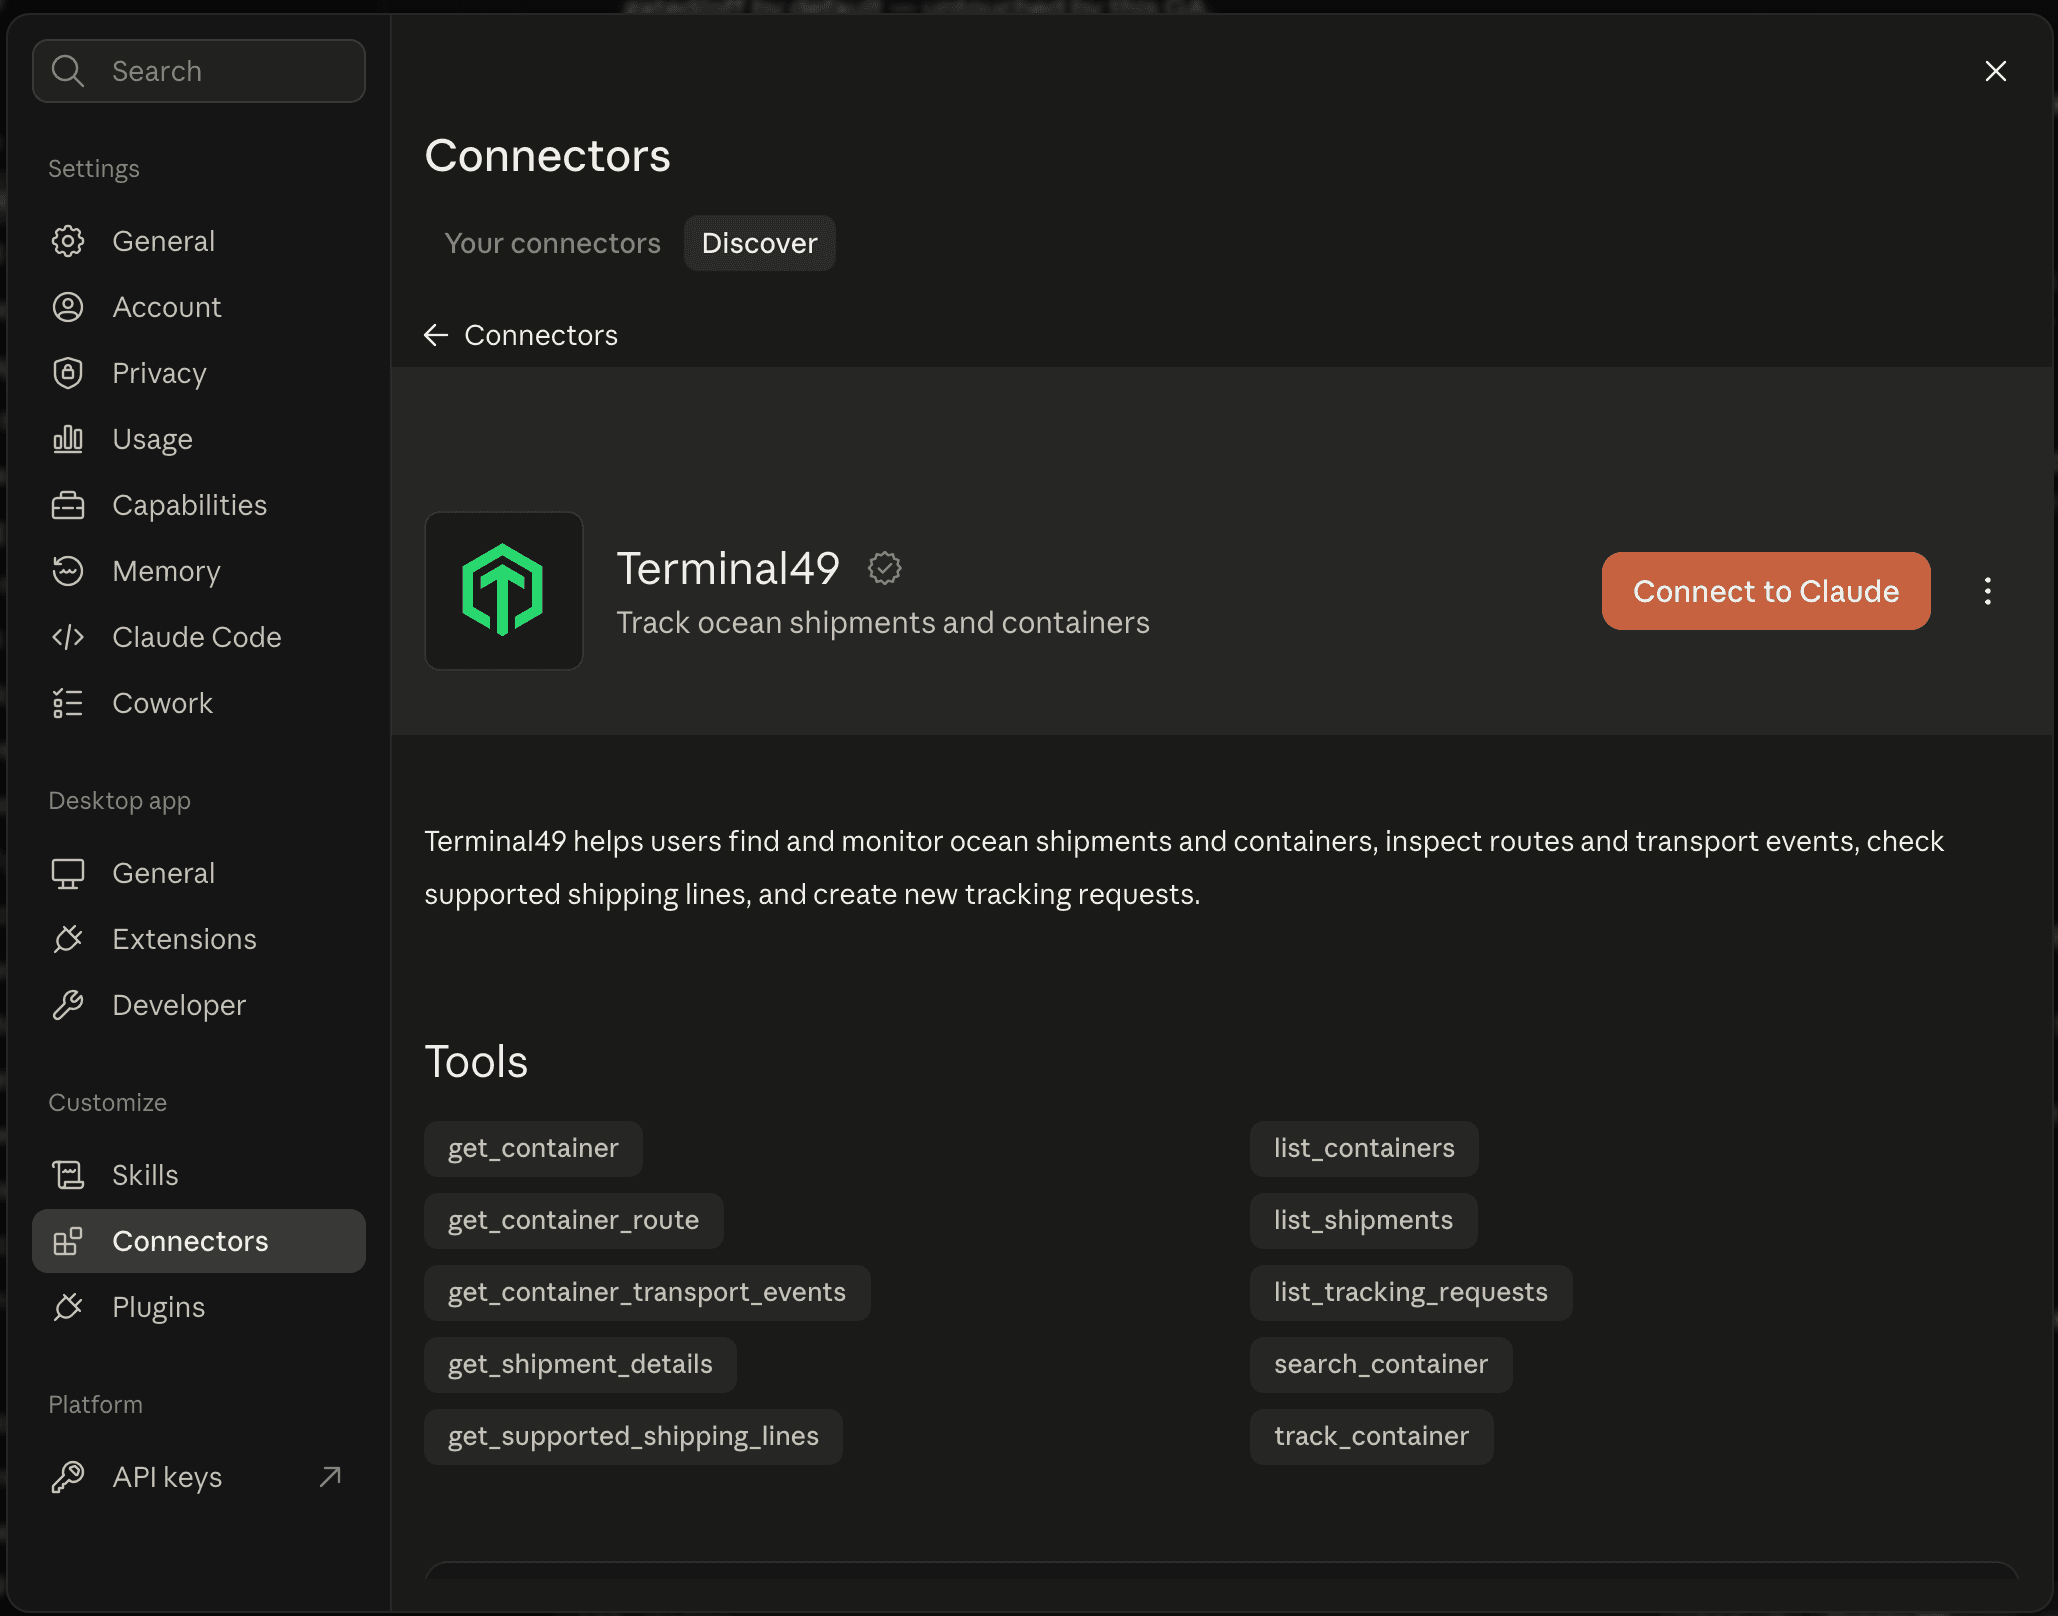Viewport: 2058px width, 1616px height.
Task: Click the back arrow beside Connectors
Action: coord(436,335)
